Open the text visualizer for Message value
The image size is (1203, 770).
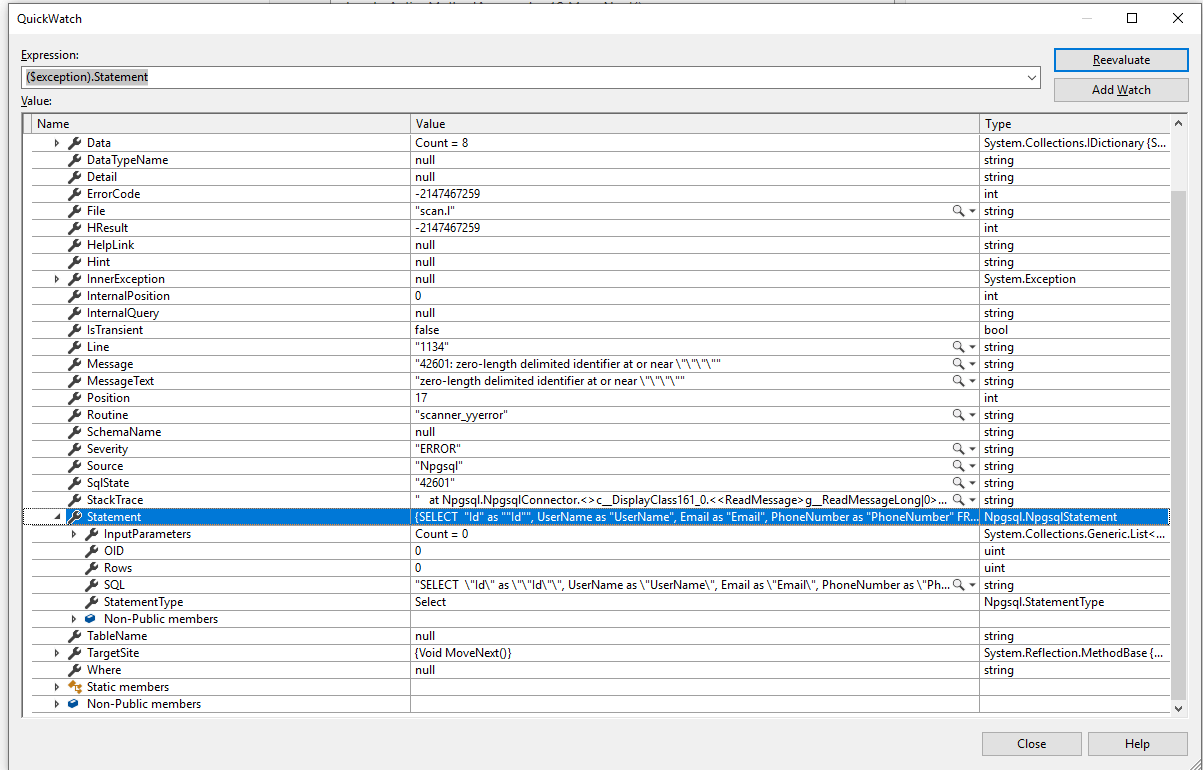click(x=957, y=363)
